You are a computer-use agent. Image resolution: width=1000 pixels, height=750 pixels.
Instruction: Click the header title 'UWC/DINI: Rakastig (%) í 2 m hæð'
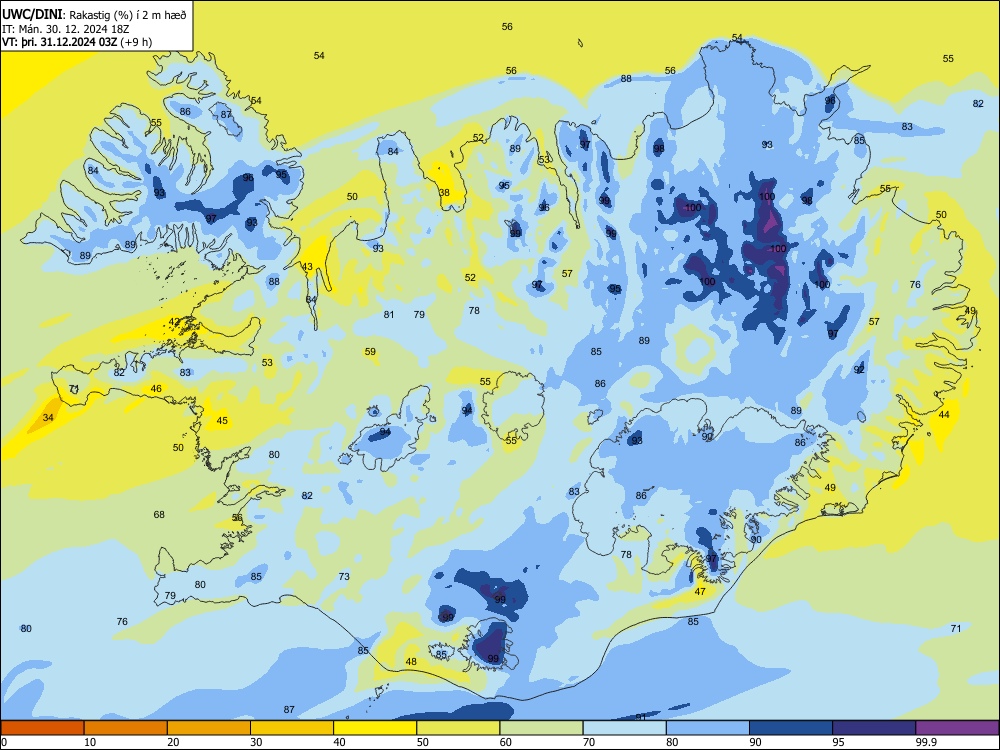94,15
